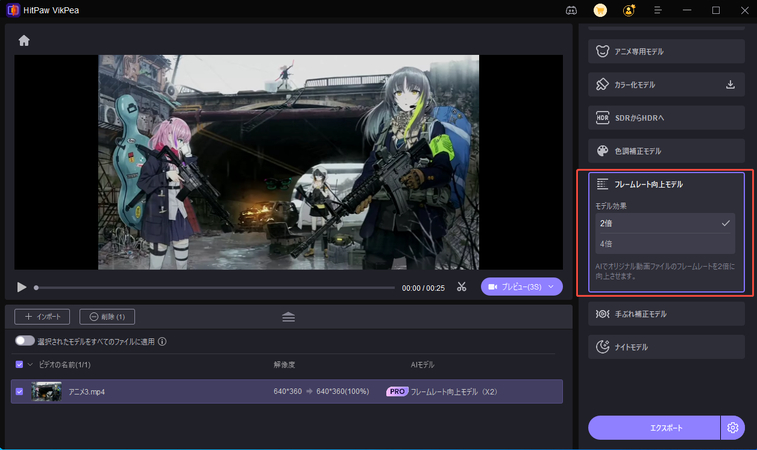Uncheck the アニメ3.mp4 file checkbox
Image resolution: width=757 pixels, height=450 pixels.
[x=20, y=392]
